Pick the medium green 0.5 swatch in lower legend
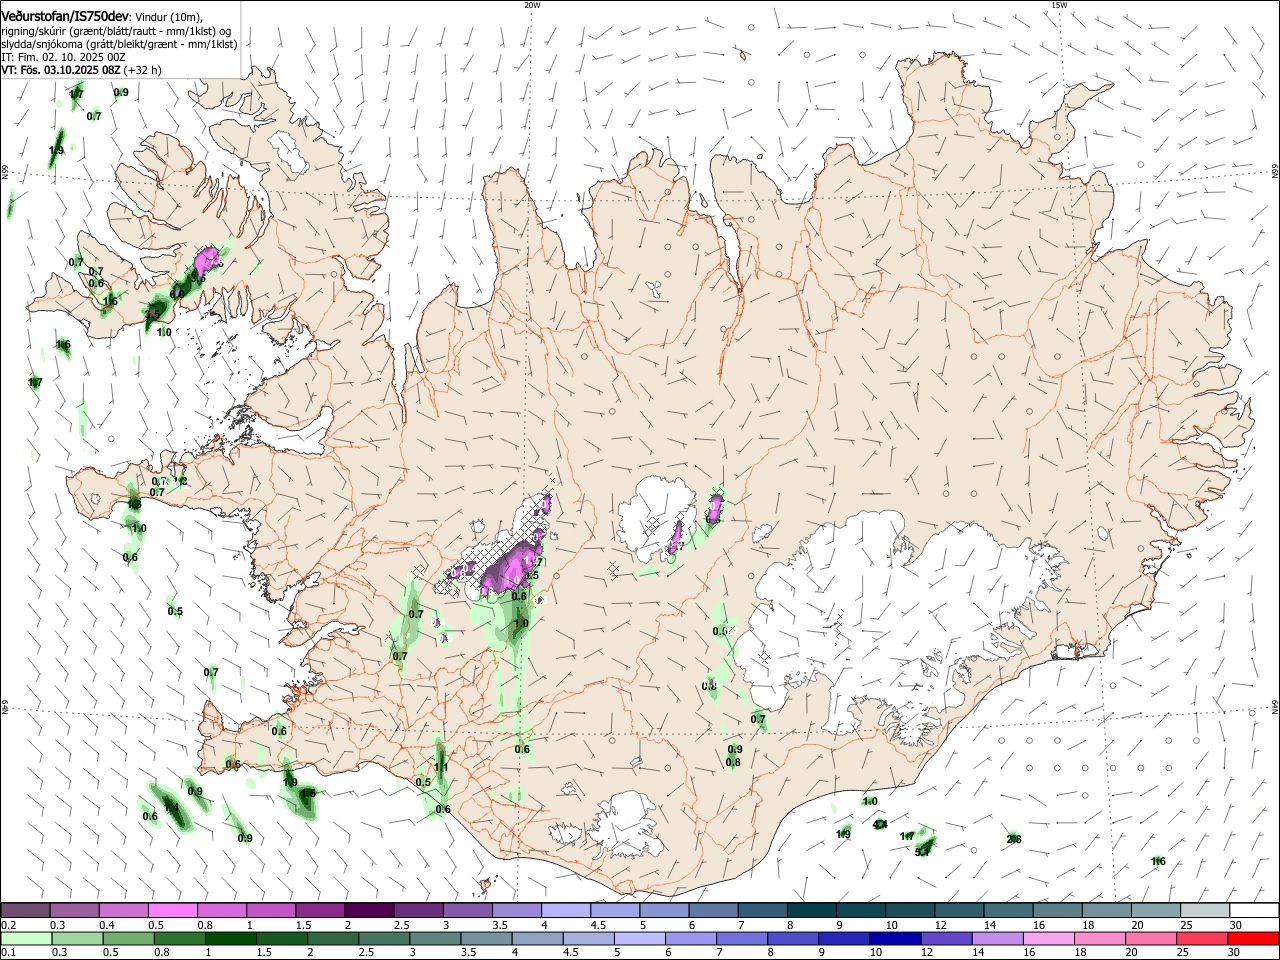 tap(128, 939)
